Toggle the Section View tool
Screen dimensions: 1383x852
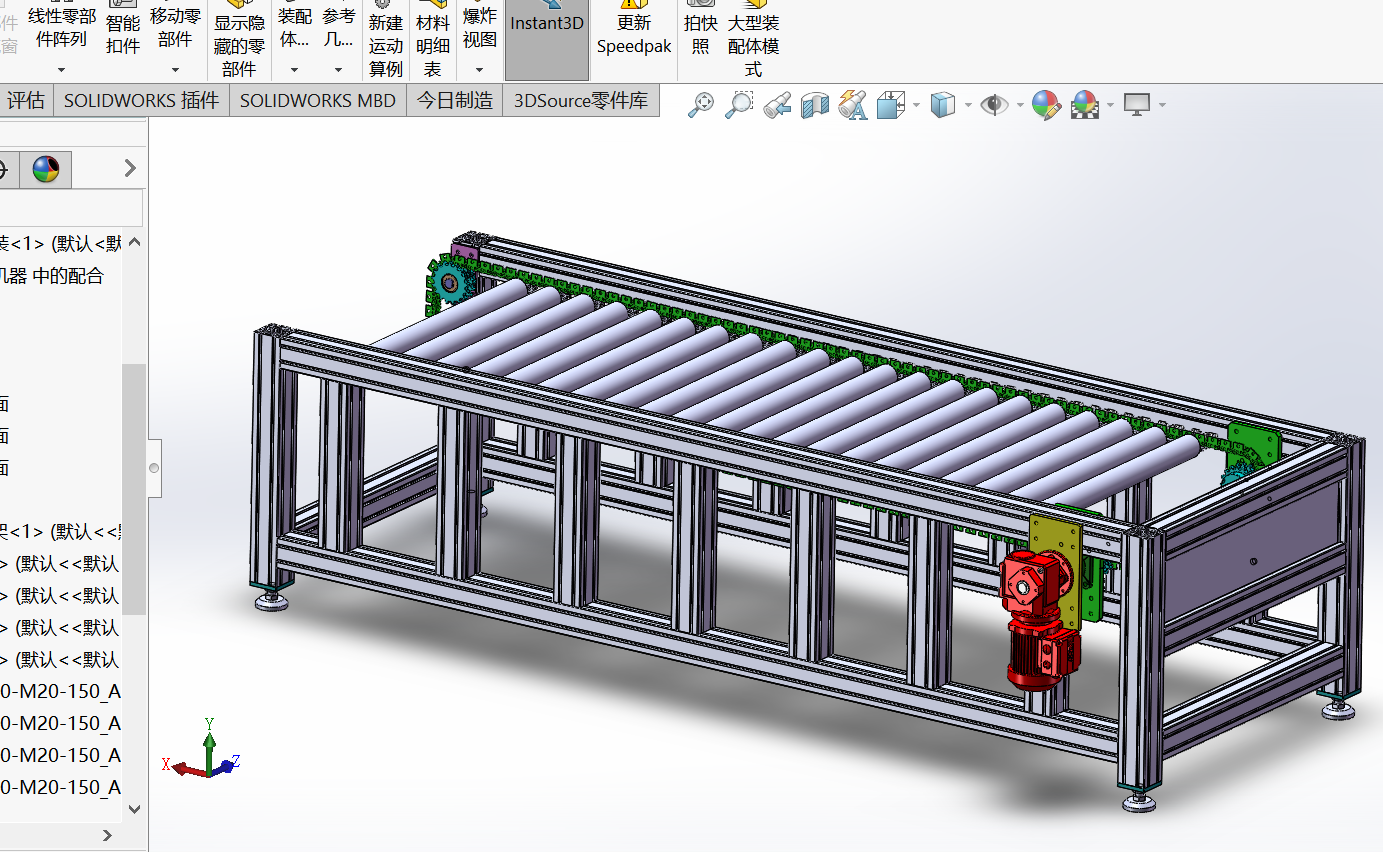pyautogui.click(x=815, y=104)
